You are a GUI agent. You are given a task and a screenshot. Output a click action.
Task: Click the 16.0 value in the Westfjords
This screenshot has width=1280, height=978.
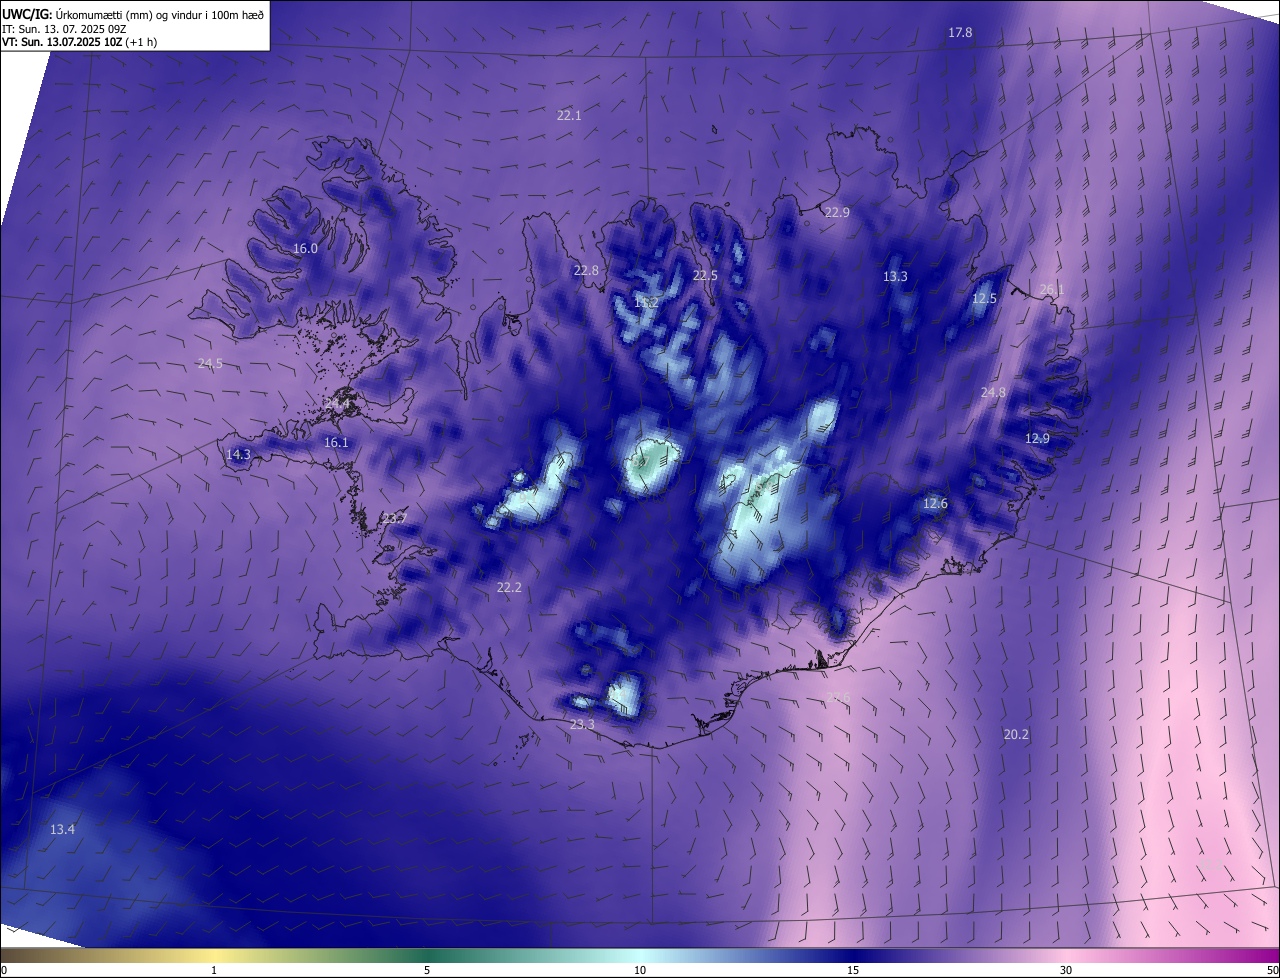pos(305,249)
